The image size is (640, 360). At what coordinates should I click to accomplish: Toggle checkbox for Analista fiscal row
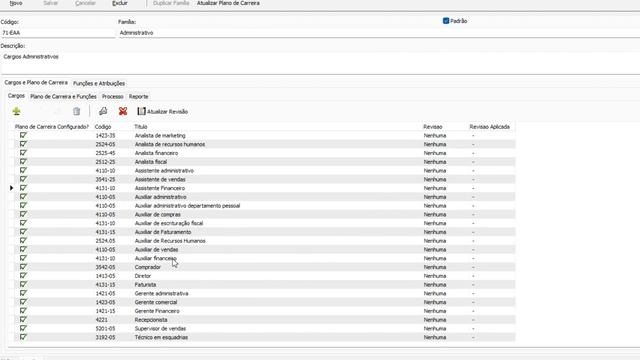[23, 162]
